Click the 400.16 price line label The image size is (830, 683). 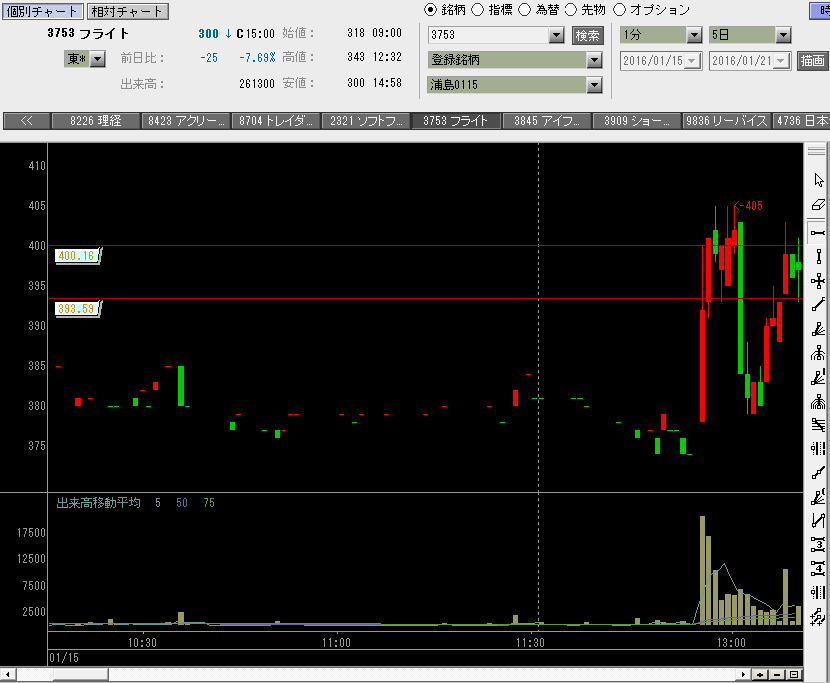pyautogui.click(x=78, y=256)
